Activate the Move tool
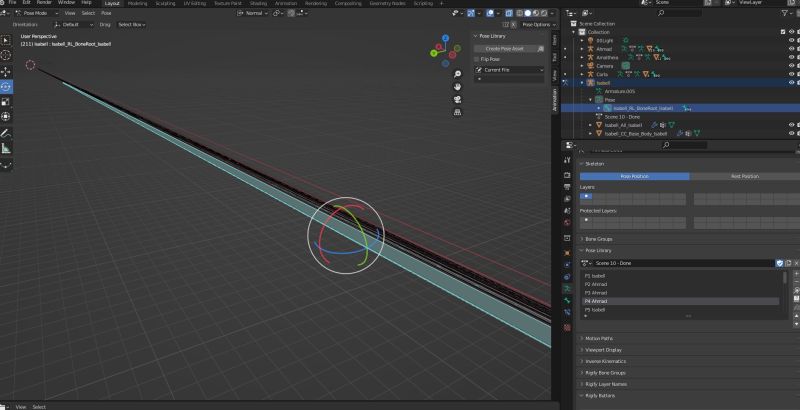Screen dimensions: 800x410 6,71
